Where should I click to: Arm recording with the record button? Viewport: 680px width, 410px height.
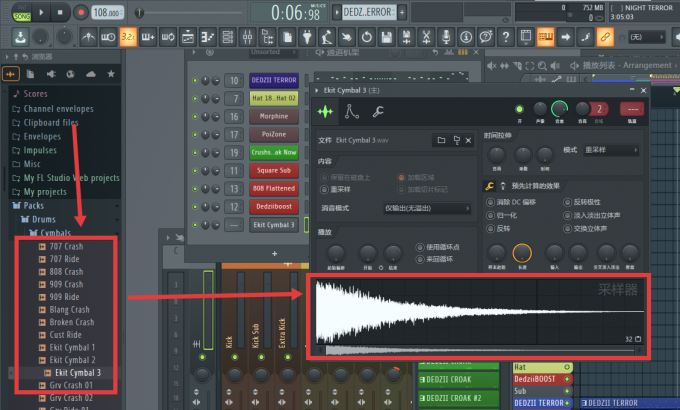coord(80,12)
